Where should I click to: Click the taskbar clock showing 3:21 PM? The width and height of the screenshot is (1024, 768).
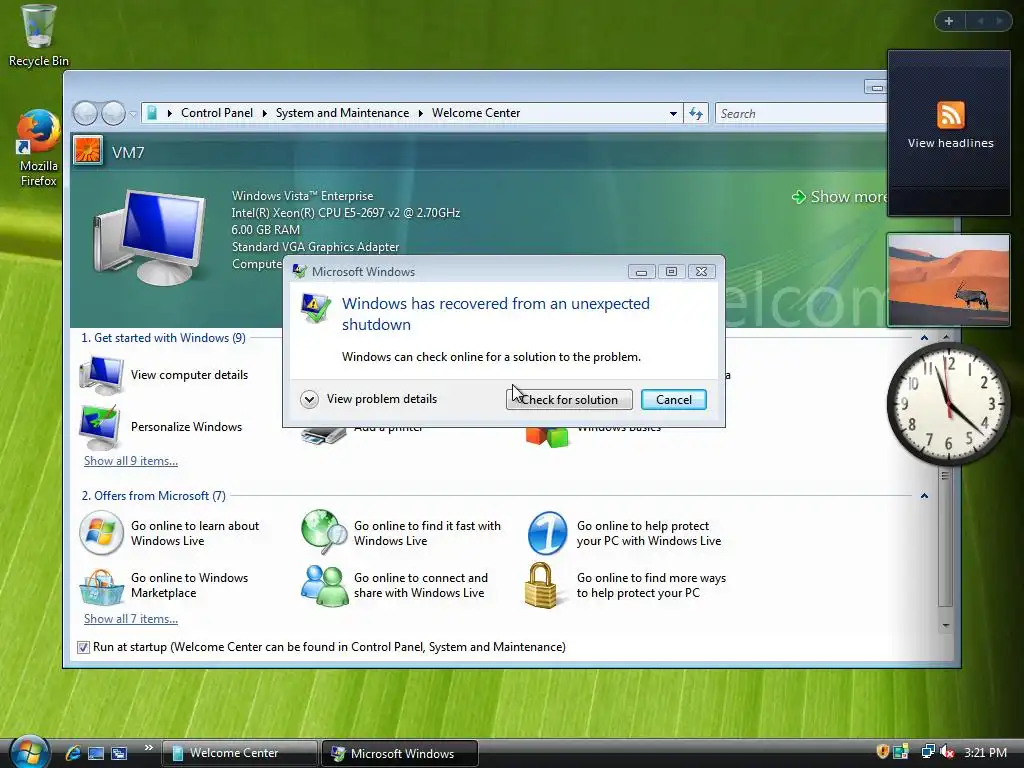tap(985, 752)
